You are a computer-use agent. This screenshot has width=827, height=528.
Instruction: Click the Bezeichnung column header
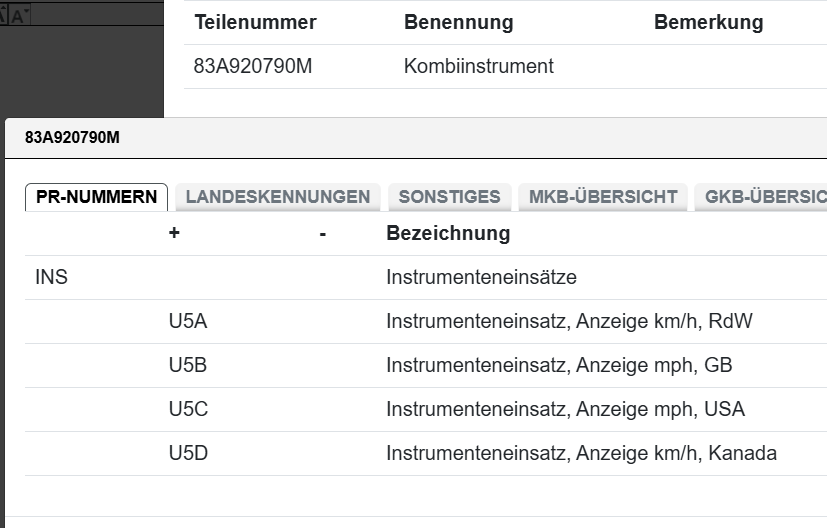point(448,234)
